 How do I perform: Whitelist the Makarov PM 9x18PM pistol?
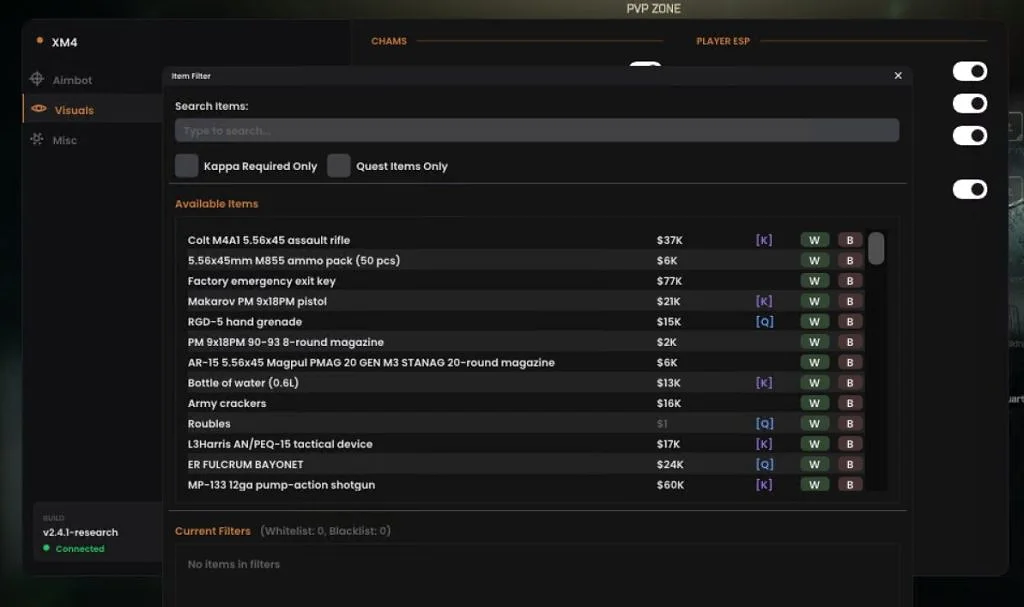(814, 301)
